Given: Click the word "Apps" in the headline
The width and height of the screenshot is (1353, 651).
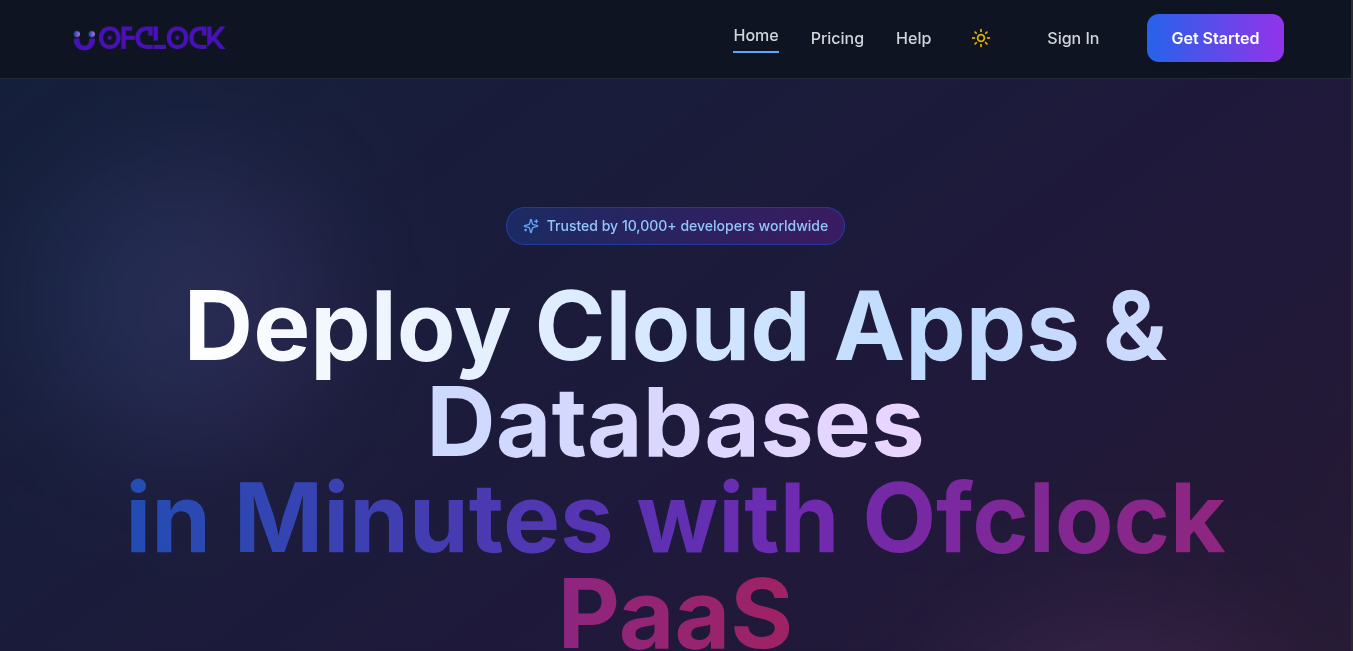Looking at the screenshot, I should (957, 328).
